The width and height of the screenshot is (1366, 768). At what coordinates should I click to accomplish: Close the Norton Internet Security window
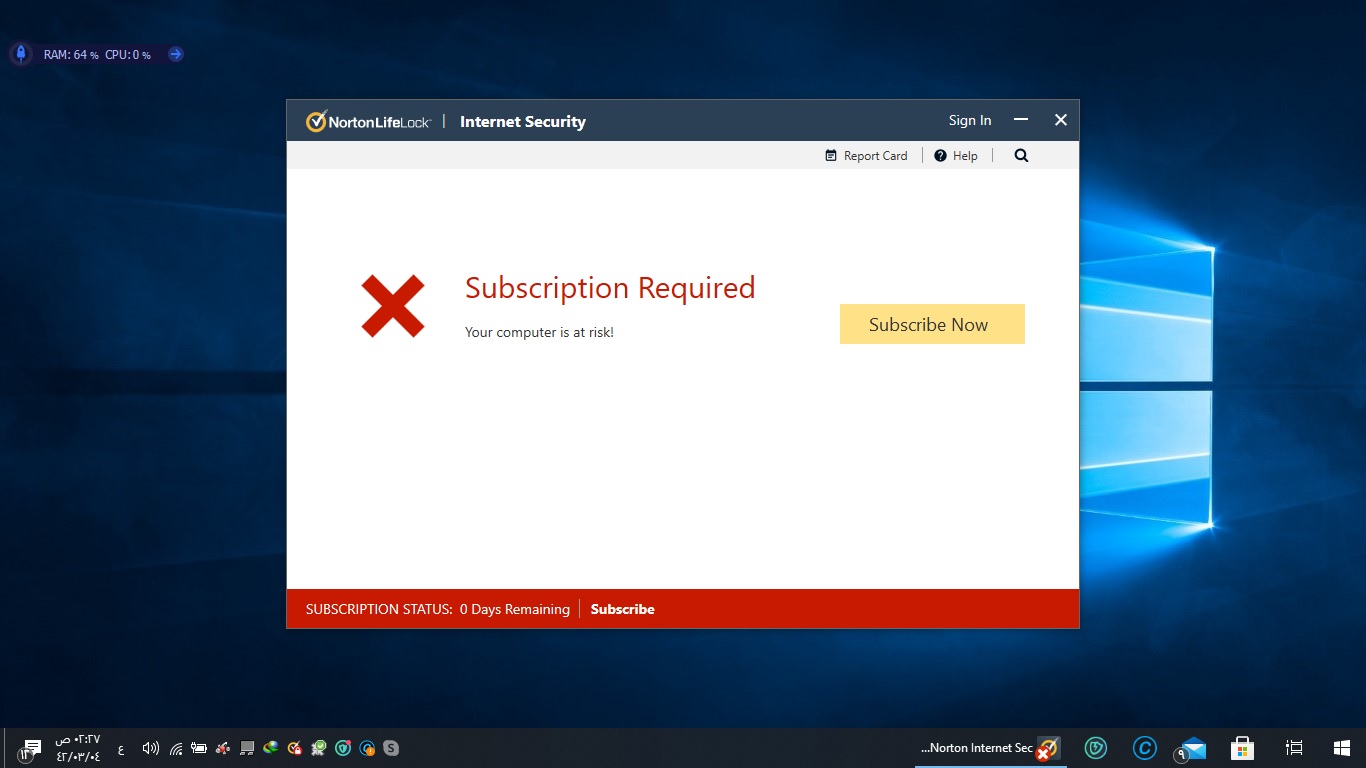1061,120
